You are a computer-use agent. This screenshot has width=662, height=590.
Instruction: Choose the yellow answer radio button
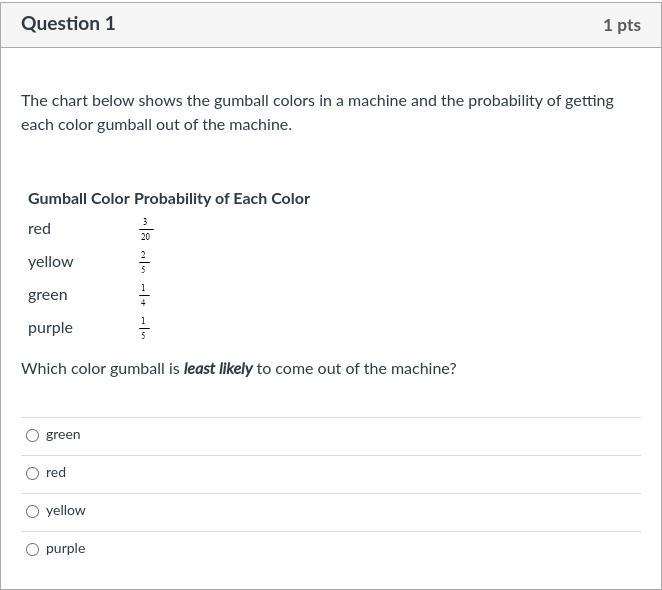coord(33,511)
